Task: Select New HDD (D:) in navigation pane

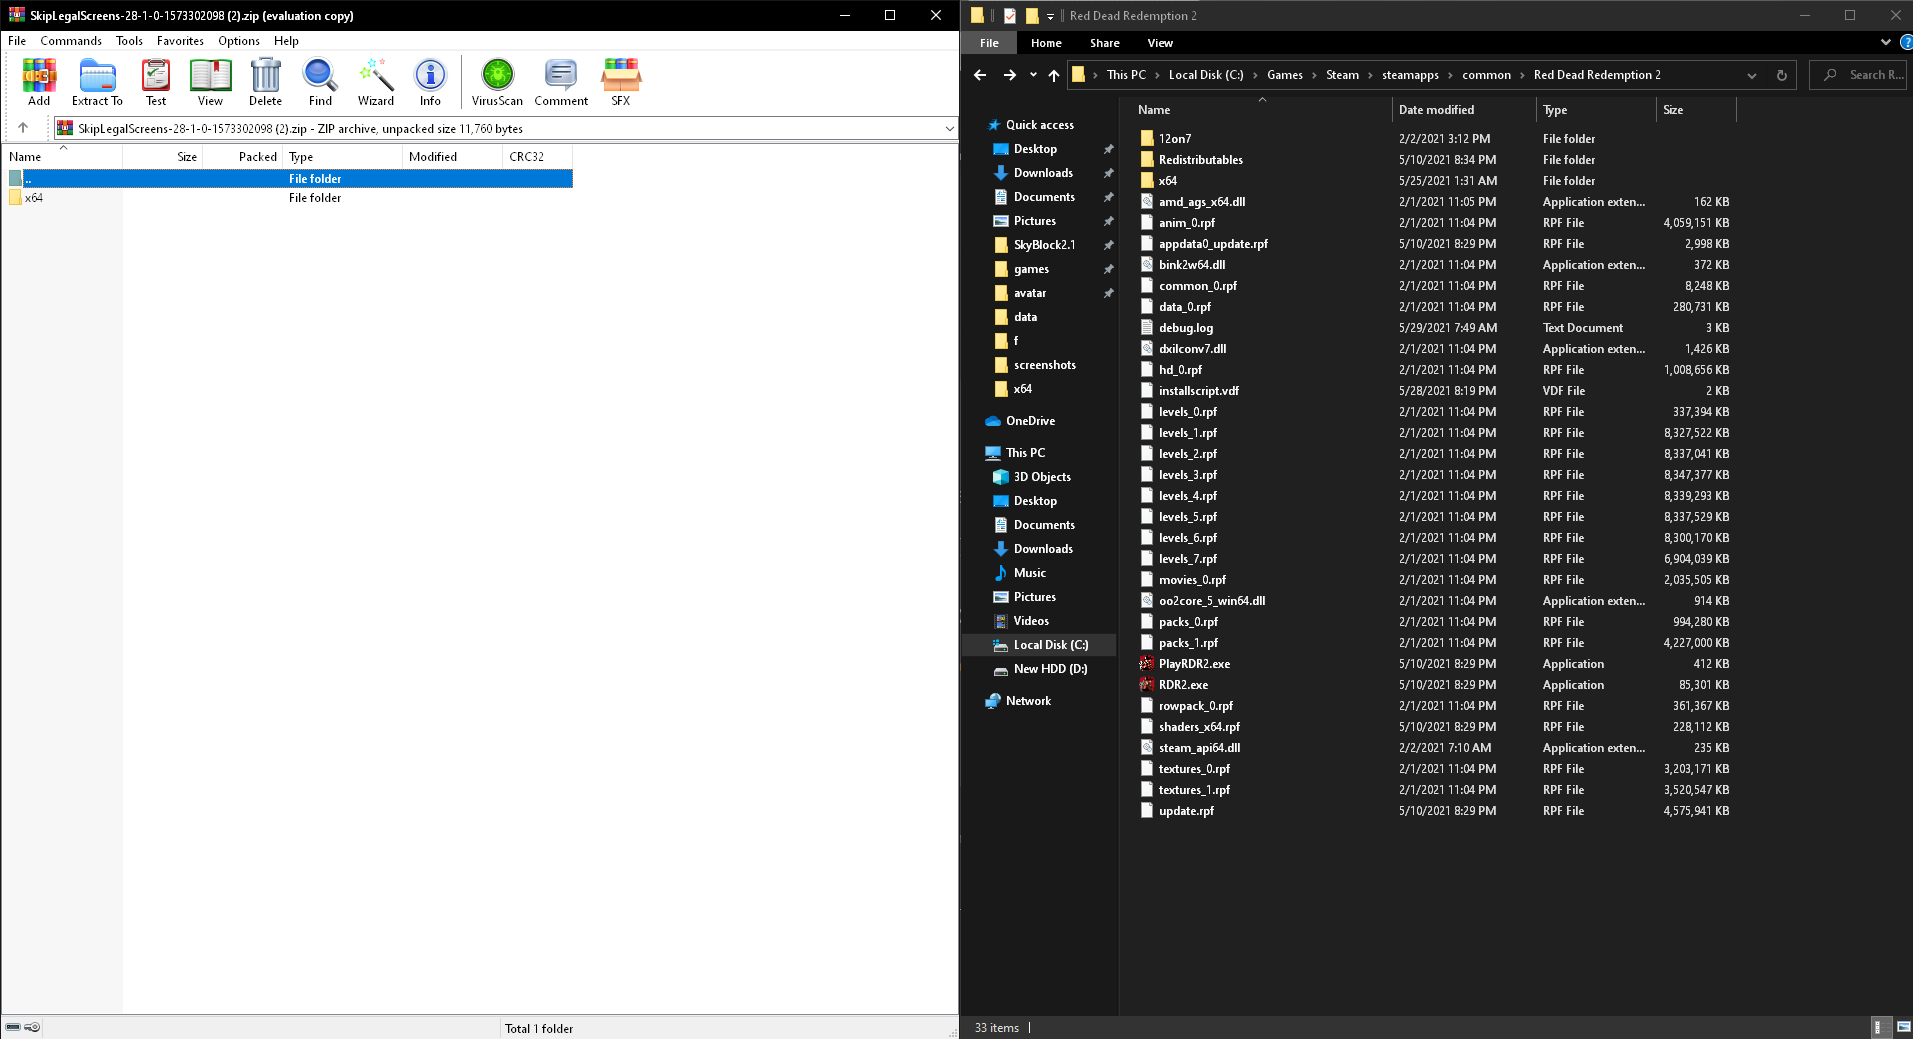Action: click(x=1049, y=669)
